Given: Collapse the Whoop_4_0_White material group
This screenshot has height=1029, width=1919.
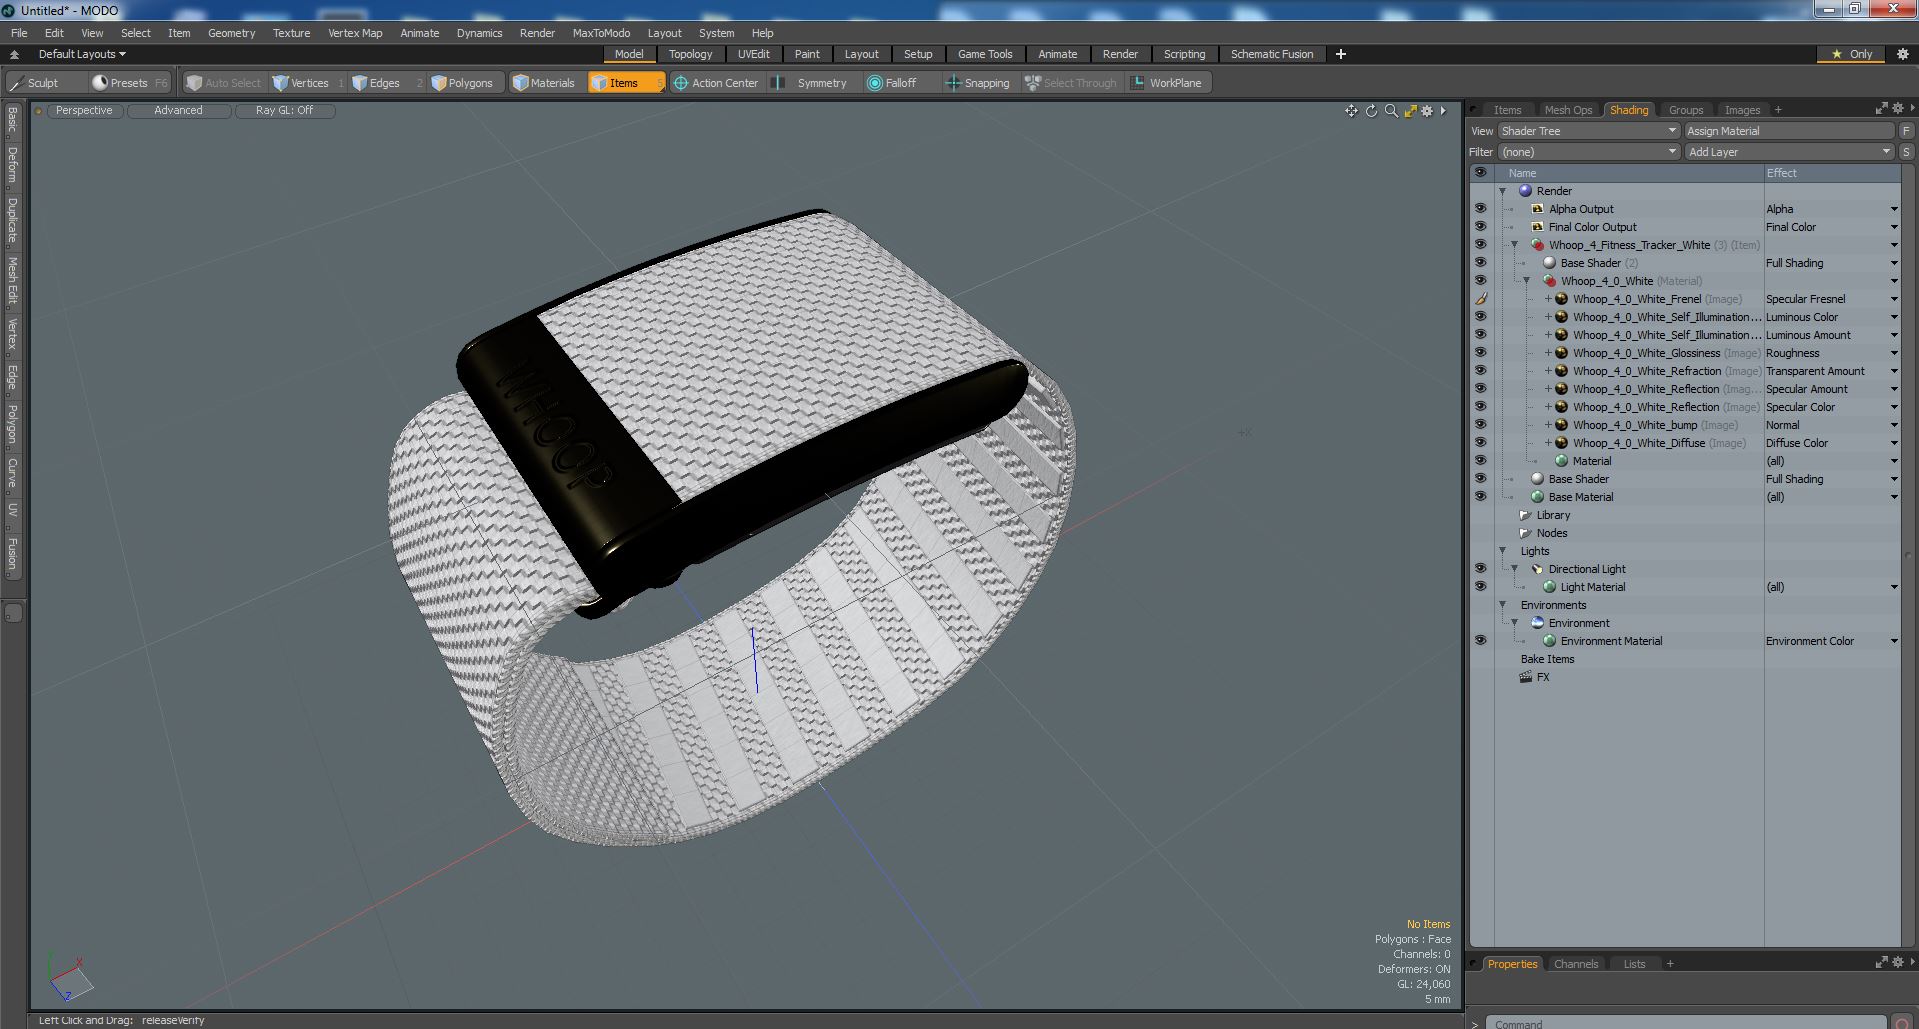Looking at the screenshot, I should [1527, 281].
